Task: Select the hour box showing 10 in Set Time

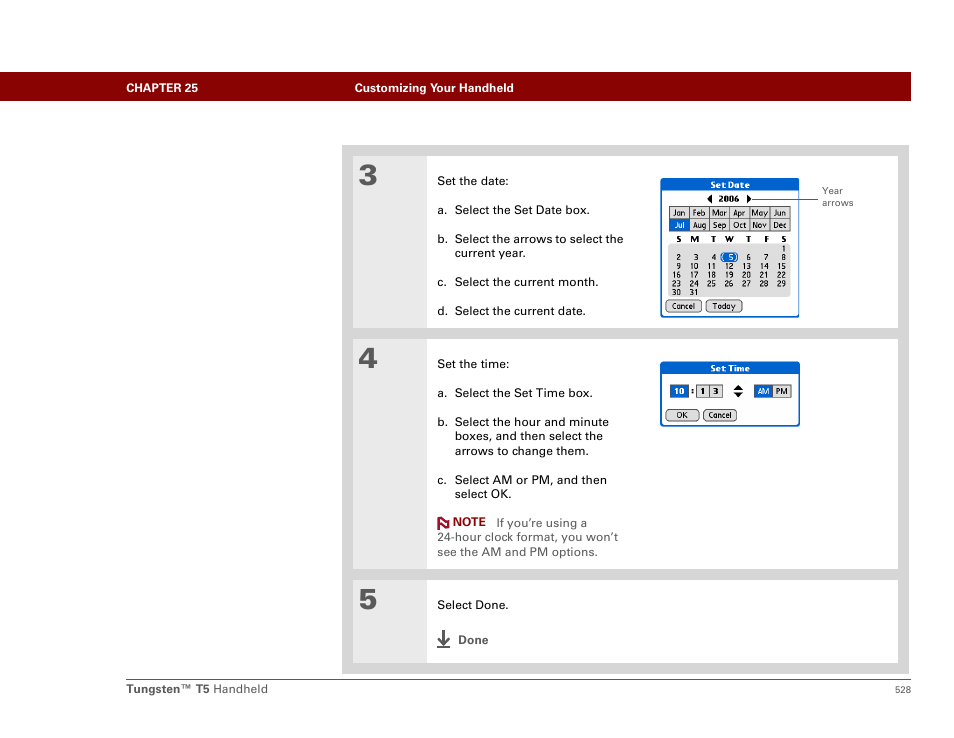Action: [679, 391]
